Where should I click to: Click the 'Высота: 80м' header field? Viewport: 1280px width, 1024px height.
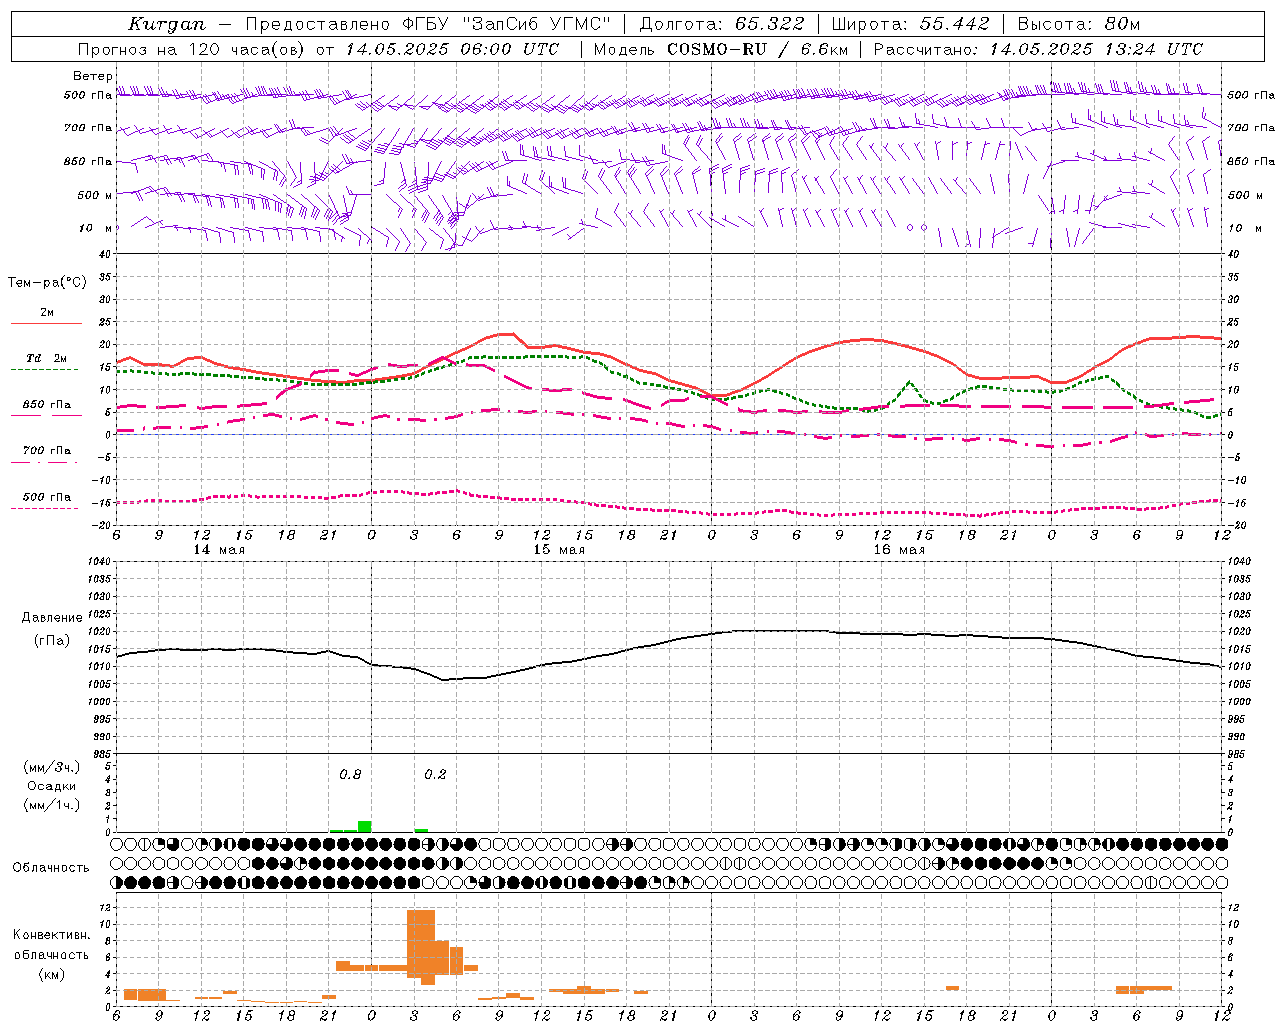[1078, 24]
